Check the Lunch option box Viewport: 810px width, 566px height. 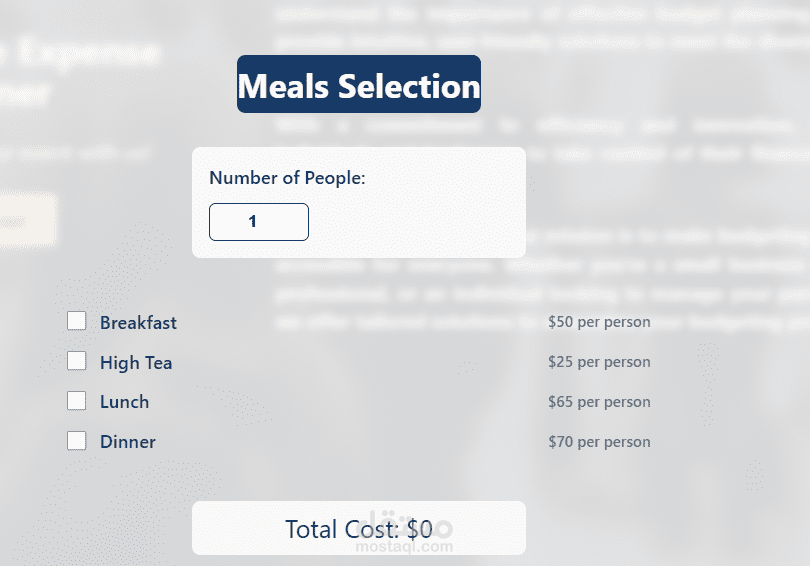point(77,401)
